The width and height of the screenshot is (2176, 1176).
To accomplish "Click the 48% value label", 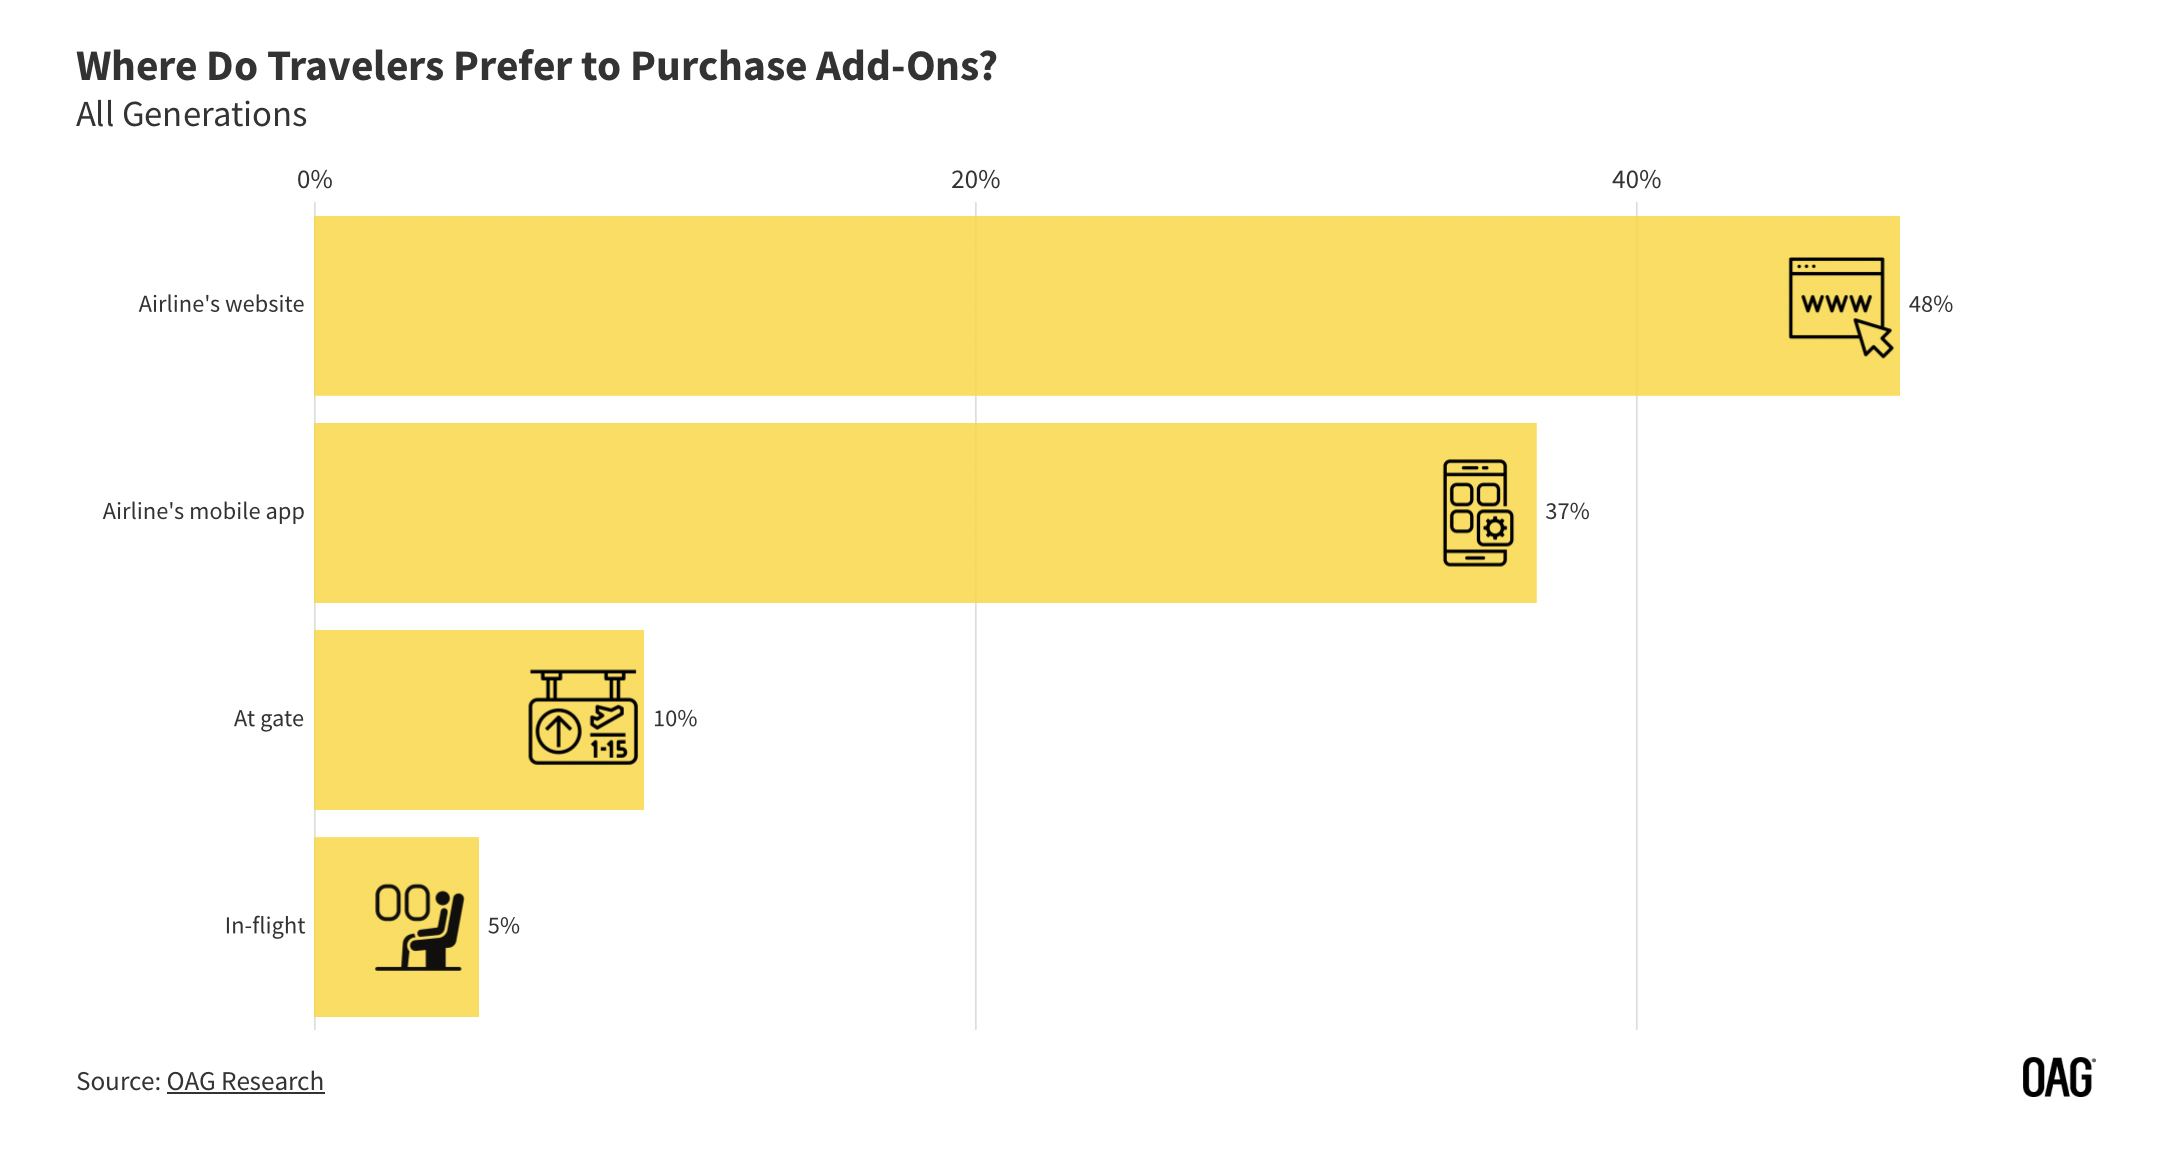I will pyautogui.click(x=1930, y=304).
